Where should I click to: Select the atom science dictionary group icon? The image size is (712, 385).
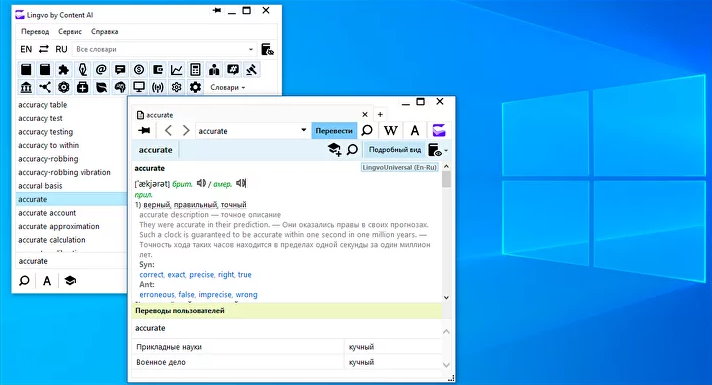(64, 87)
